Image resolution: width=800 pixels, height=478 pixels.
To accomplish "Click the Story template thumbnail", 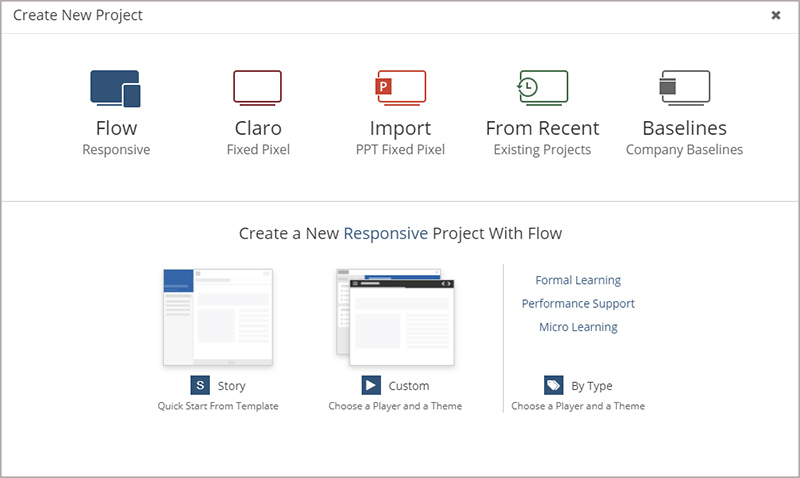I will click(x=218, y=316).
